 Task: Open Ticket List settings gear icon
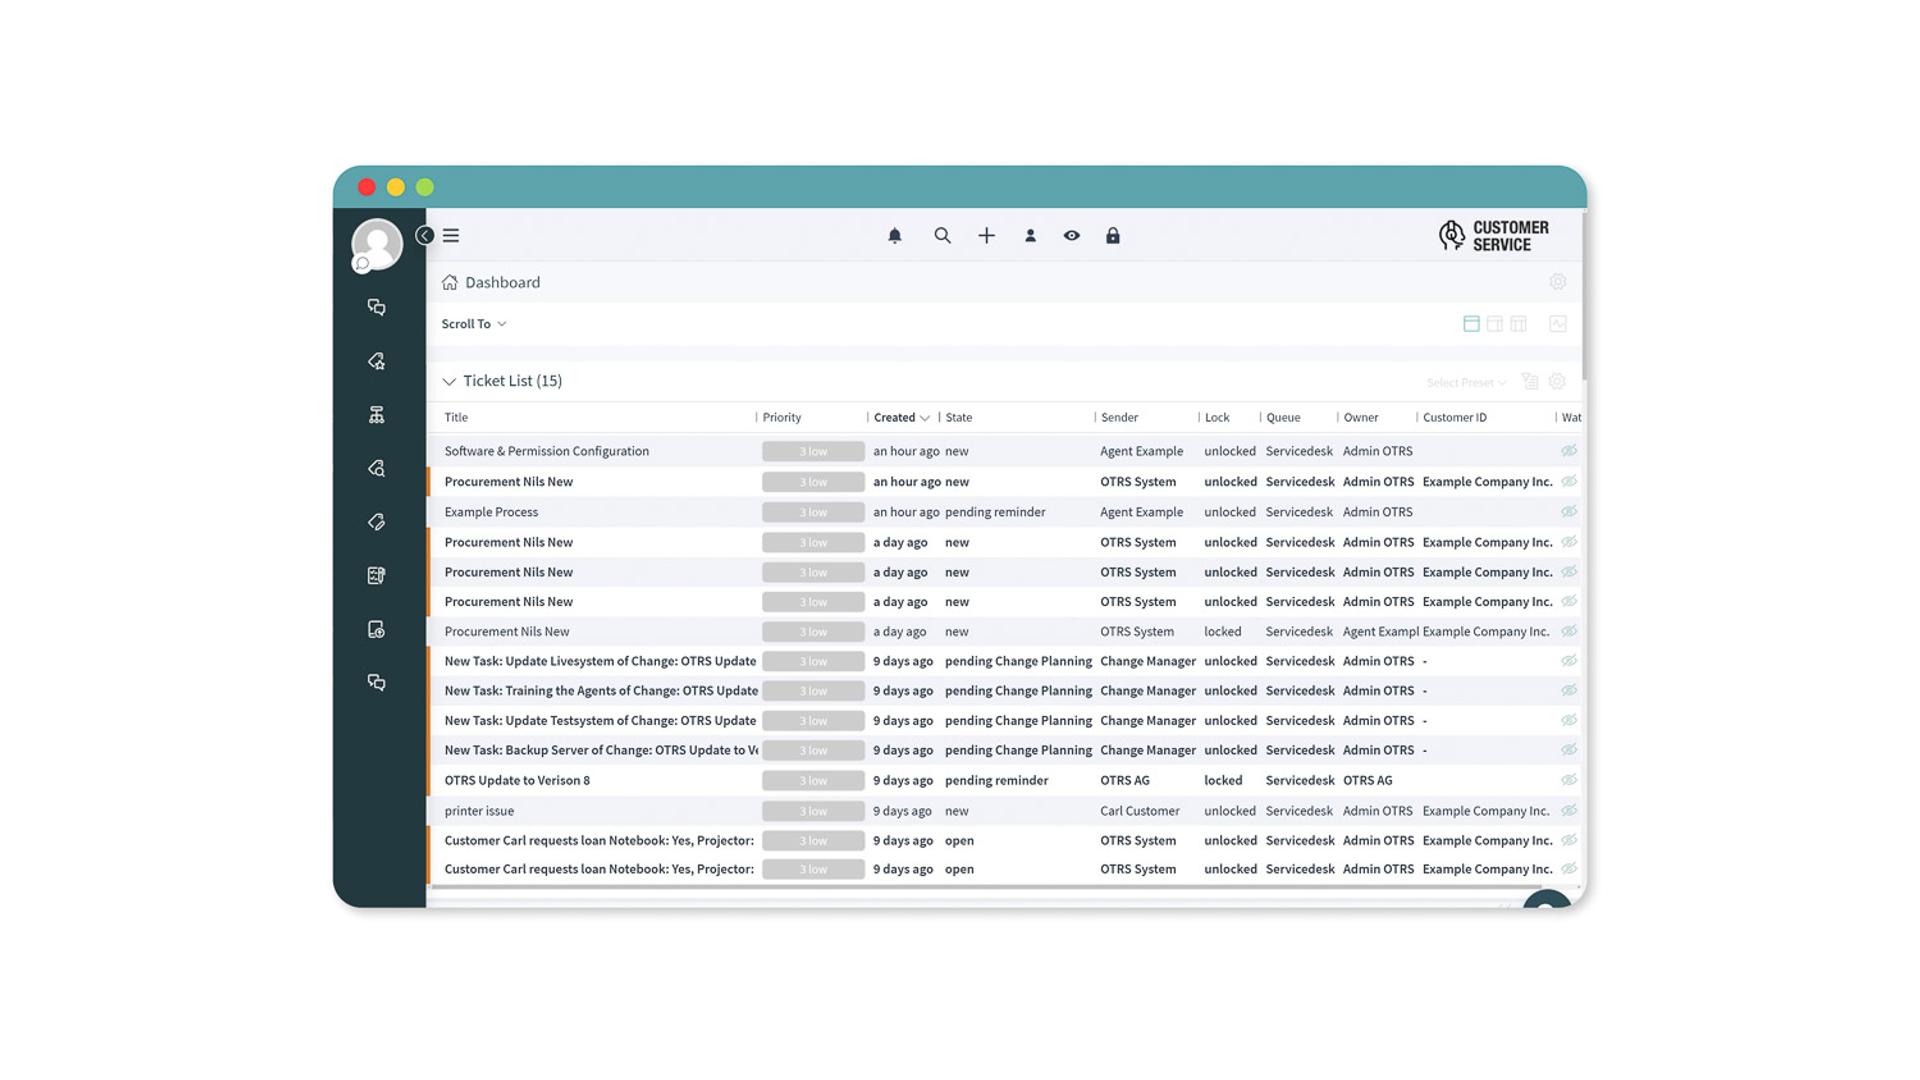[x=1557, y=381]
